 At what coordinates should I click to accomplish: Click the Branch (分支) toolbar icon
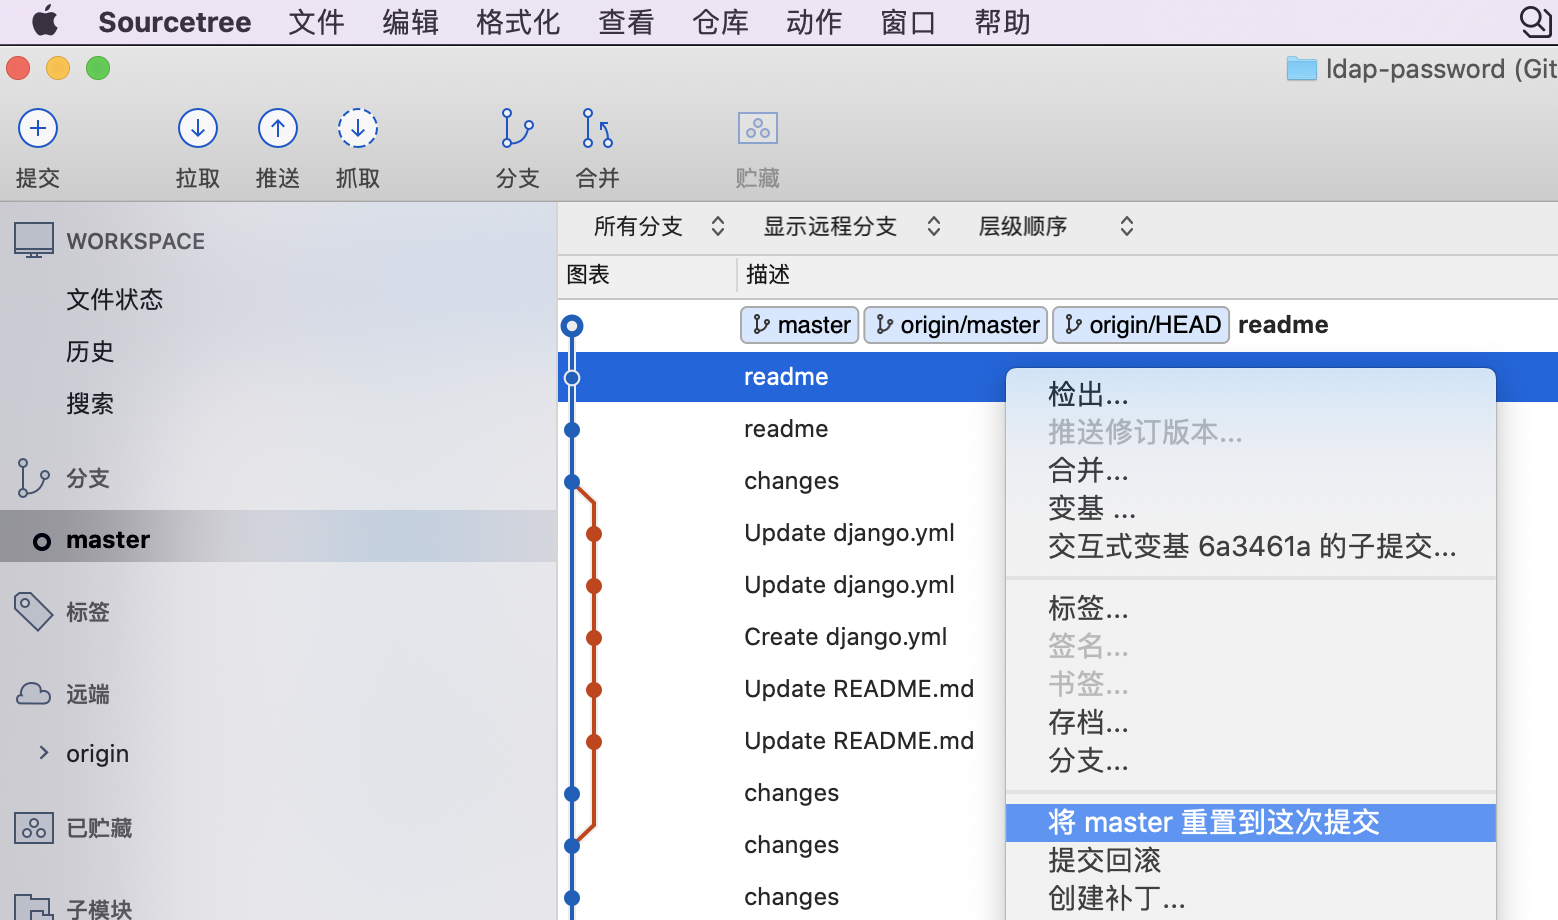pos(517,129)
